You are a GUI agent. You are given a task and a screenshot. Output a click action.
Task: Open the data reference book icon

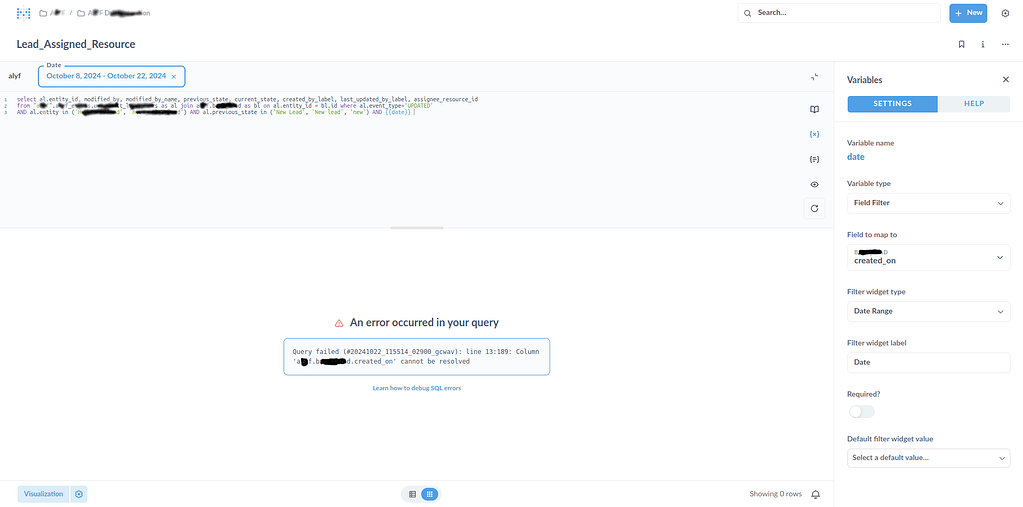pyautogui.click(x=814, y=109)
